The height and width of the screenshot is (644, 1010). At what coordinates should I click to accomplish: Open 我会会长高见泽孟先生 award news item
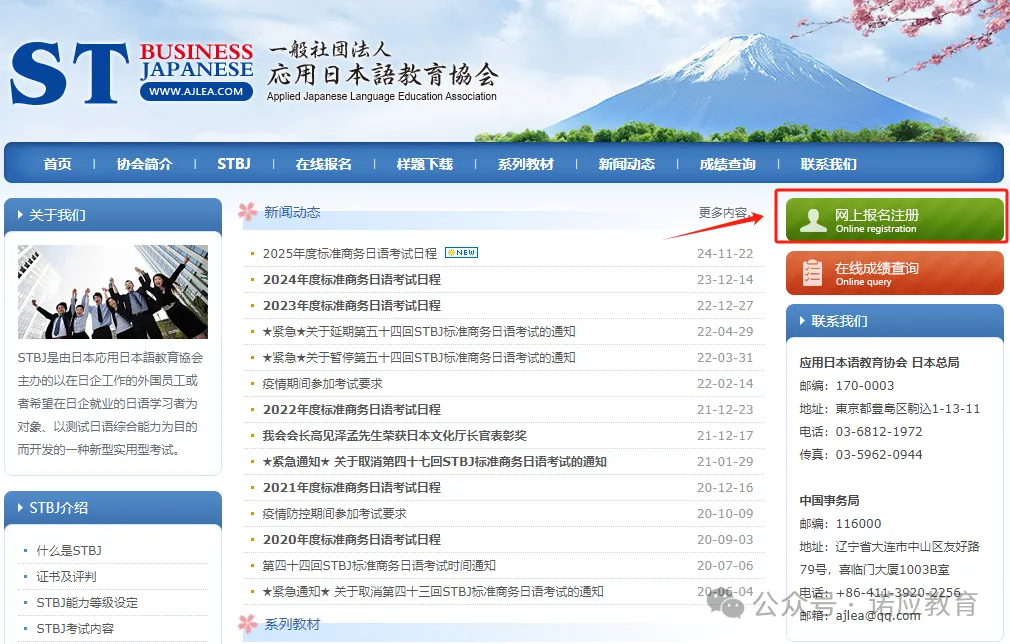pyautogui.click(x=394, y=435)
